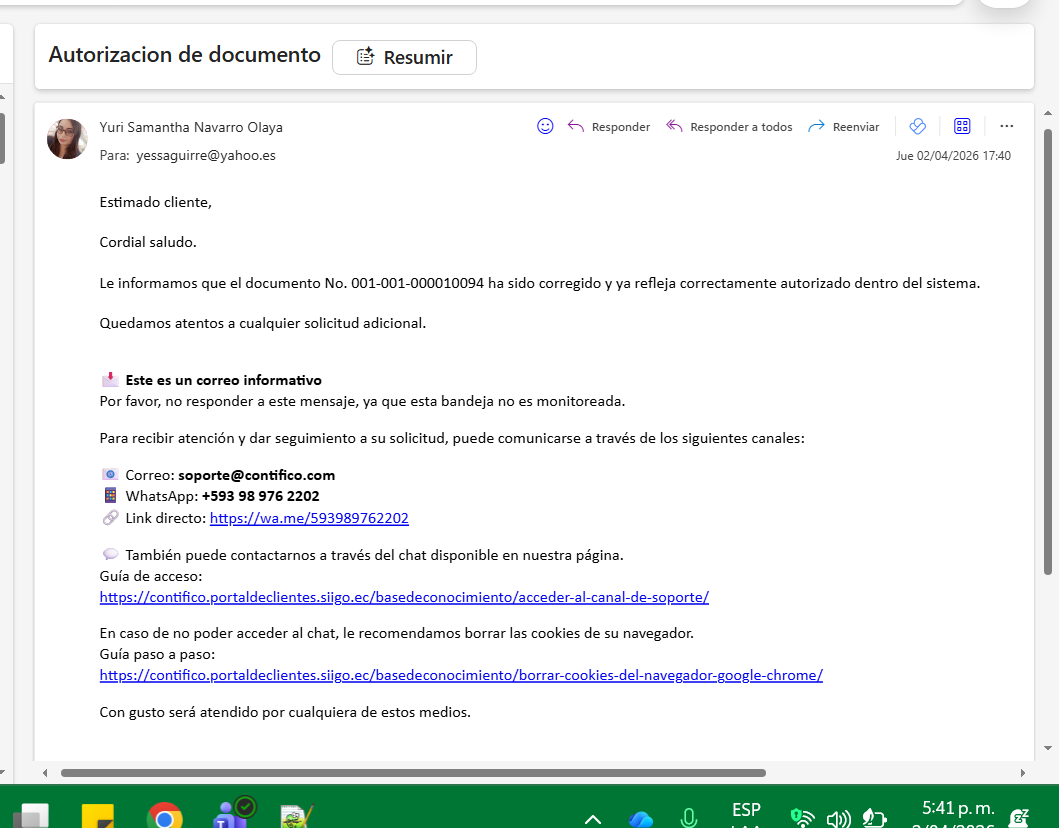1059x828 pixels.
Task: Open the acceder-al-canal-de-soporte guide link
Action: (404, 597)
